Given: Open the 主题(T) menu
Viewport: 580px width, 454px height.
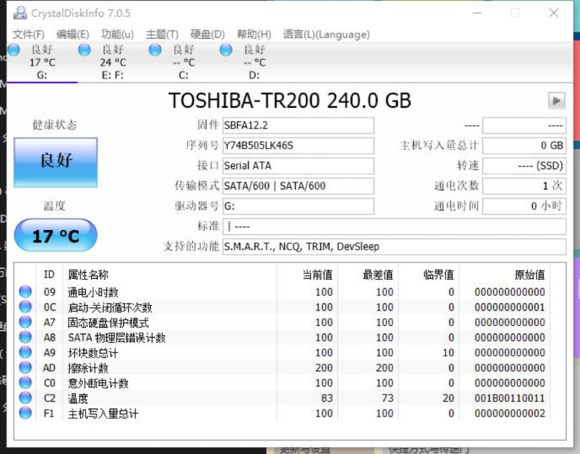Looking at the screenshot, I should tap(162, 34).
